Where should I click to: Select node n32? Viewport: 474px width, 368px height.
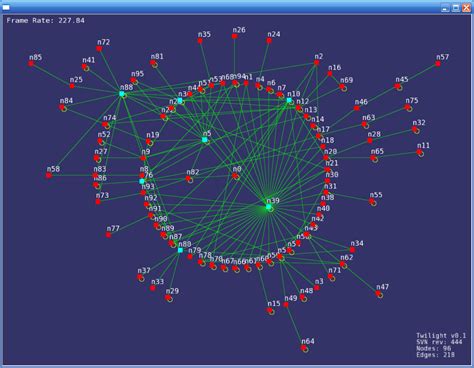click(415, 129)
